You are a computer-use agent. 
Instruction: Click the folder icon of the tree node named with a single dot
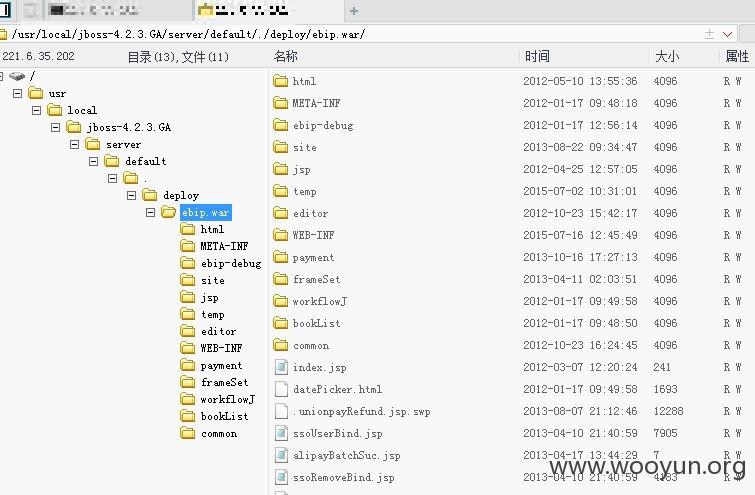(x=130, y=178)
